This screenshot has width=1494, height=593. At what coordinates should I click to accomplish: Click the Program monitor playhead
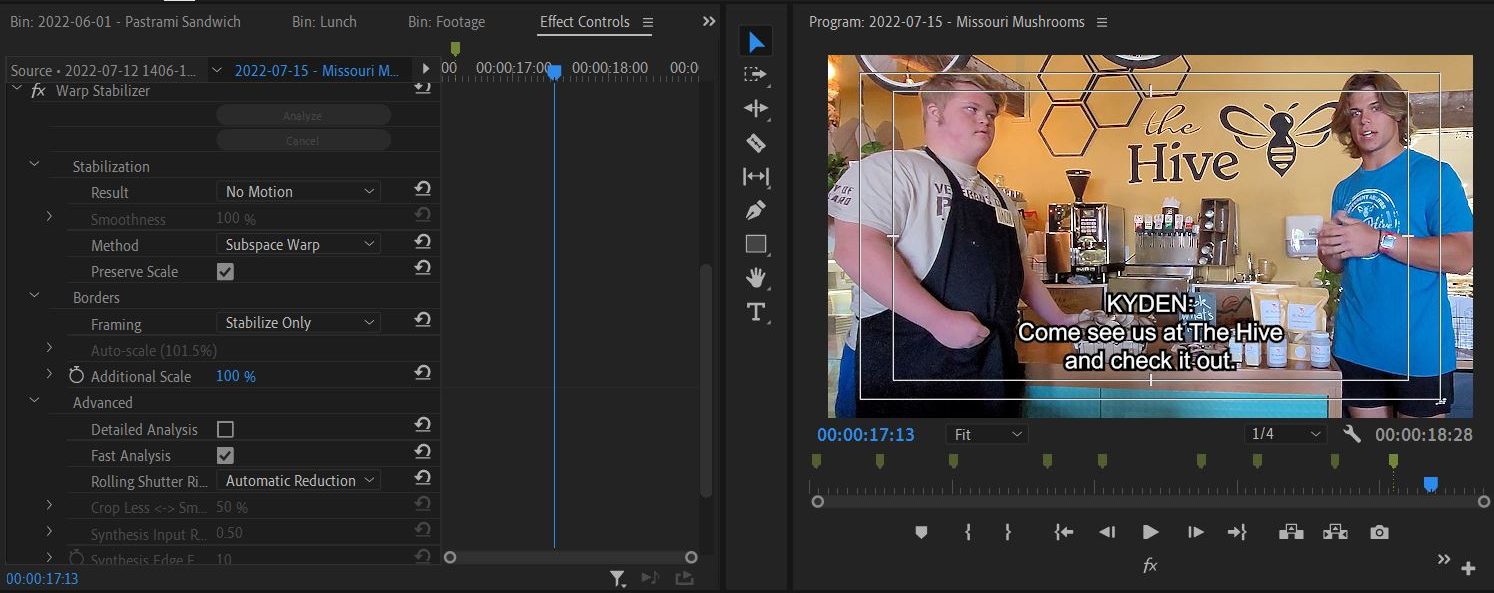tap(1431, 484)
